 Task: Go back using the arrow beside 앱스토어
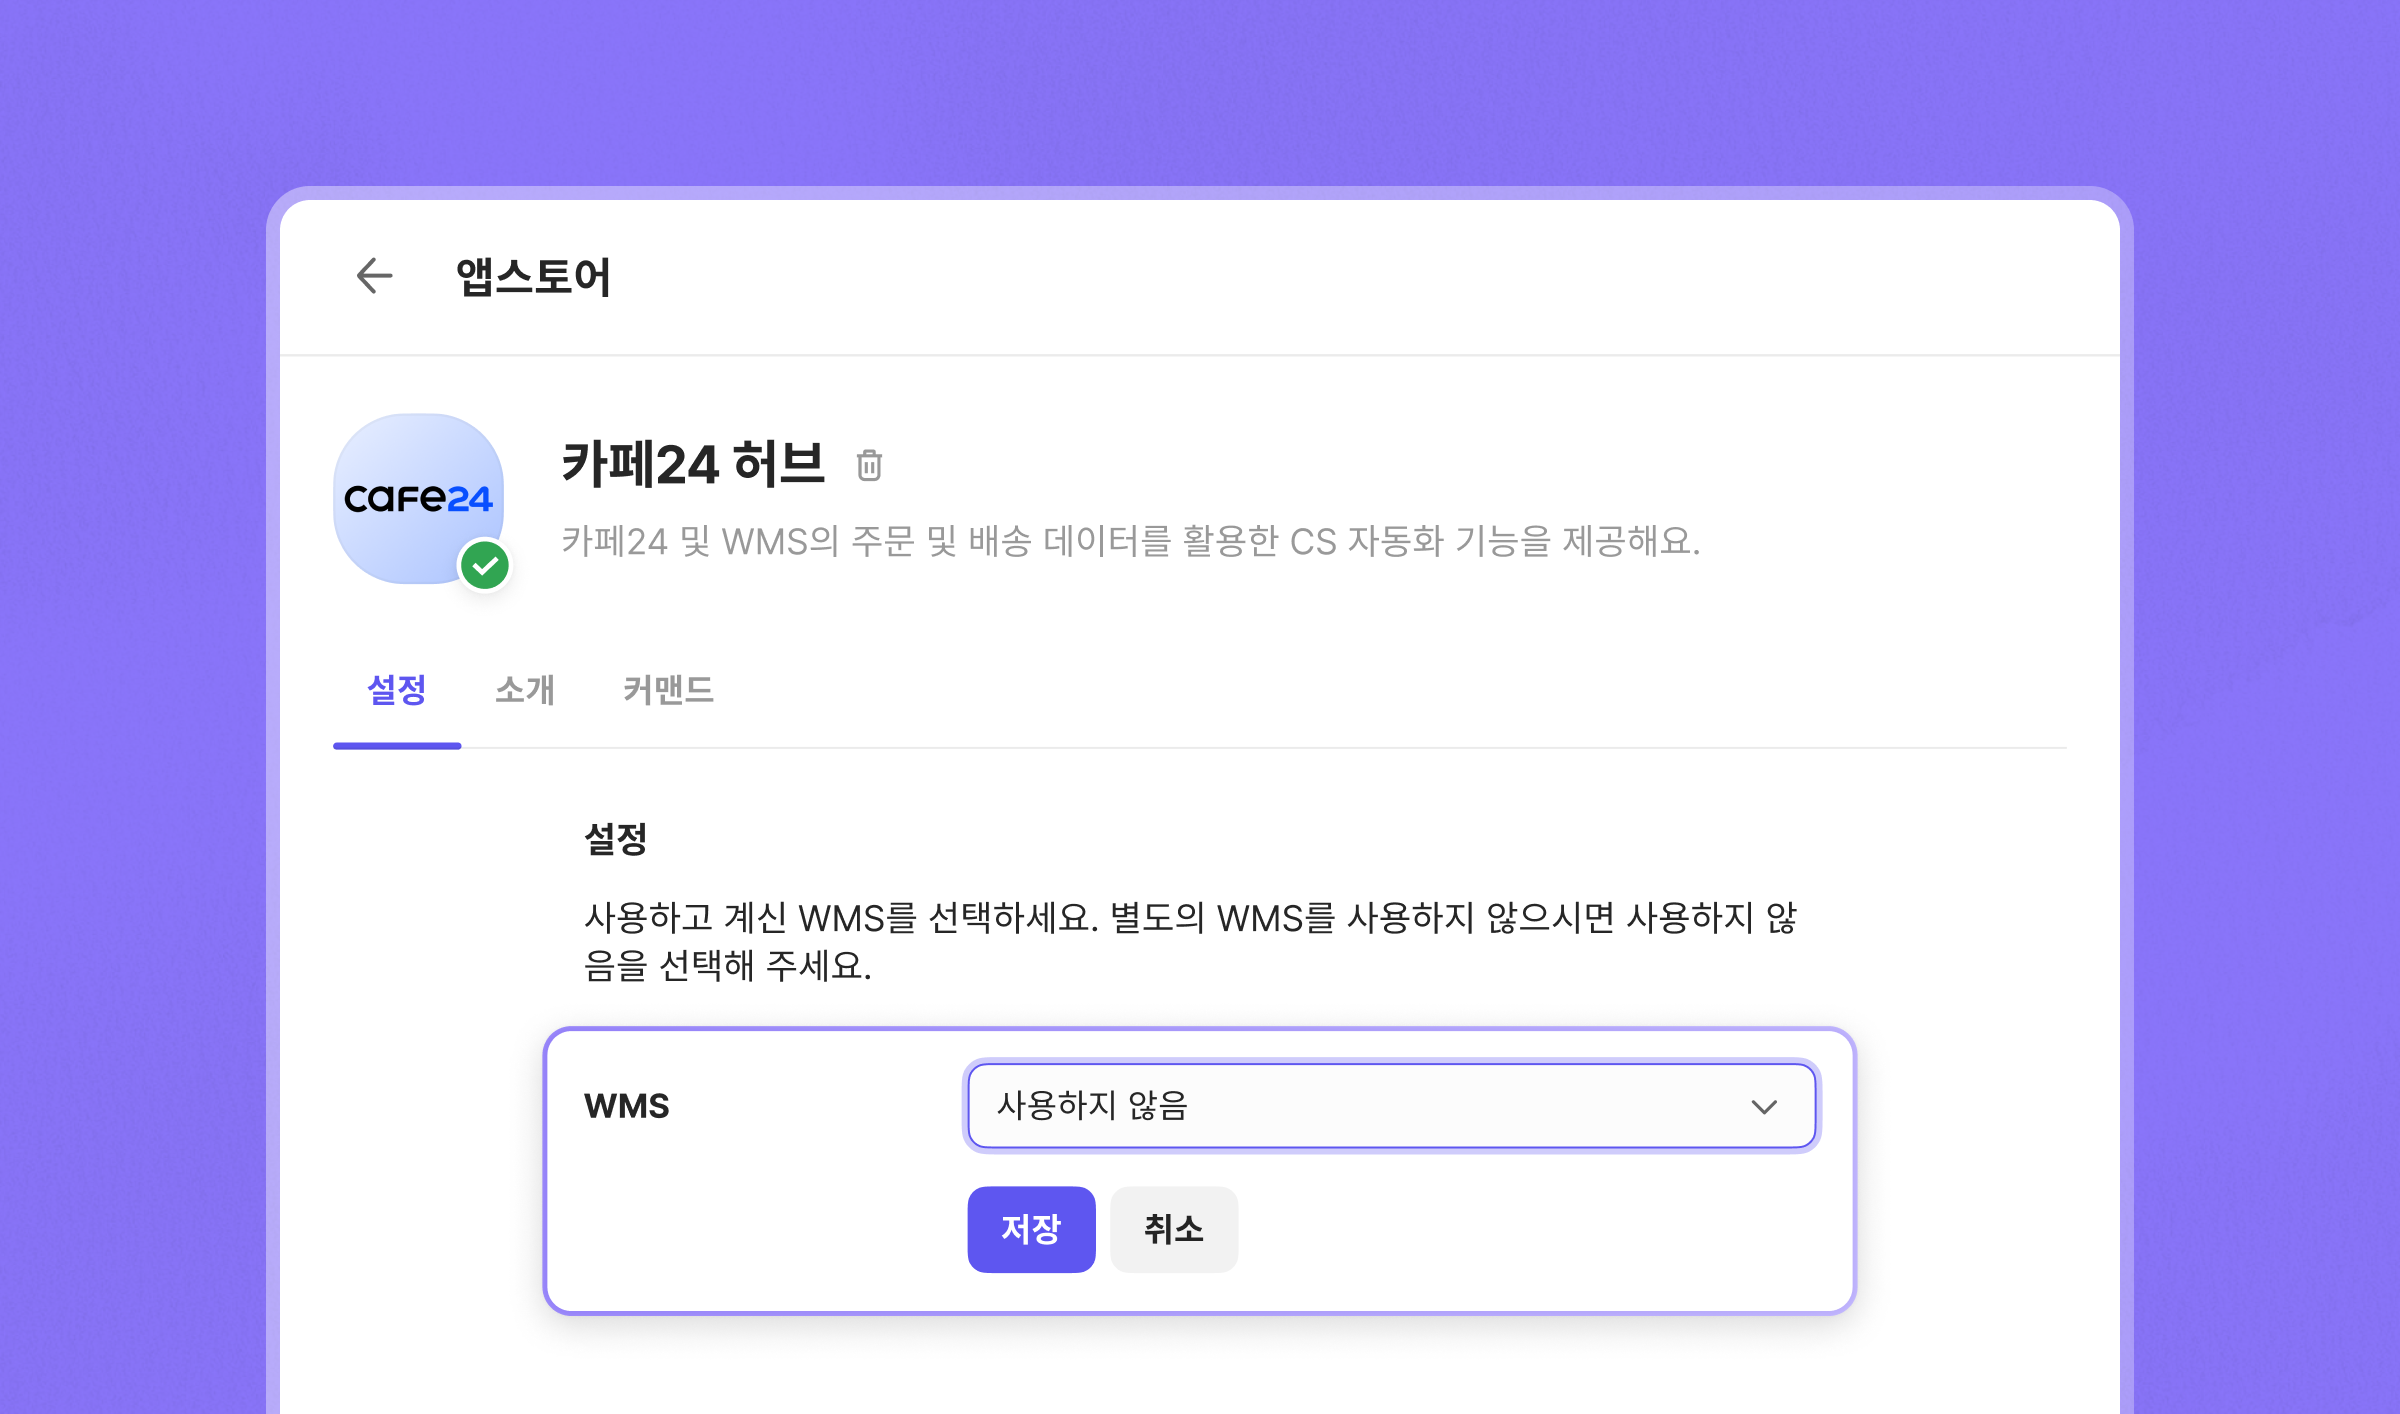(375, 276)
